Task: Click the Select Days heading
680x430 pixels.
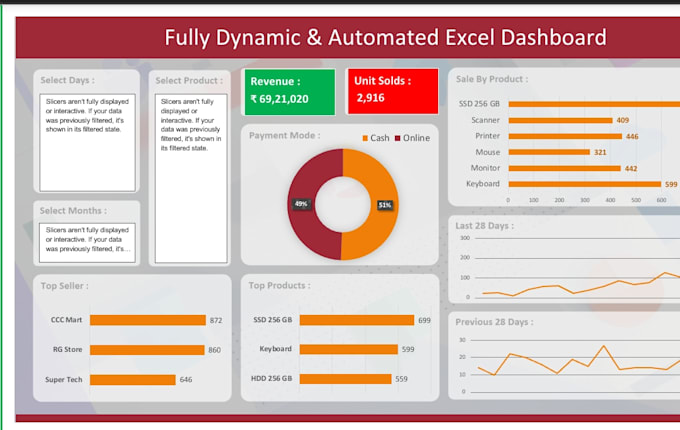Action: point(67,80)
